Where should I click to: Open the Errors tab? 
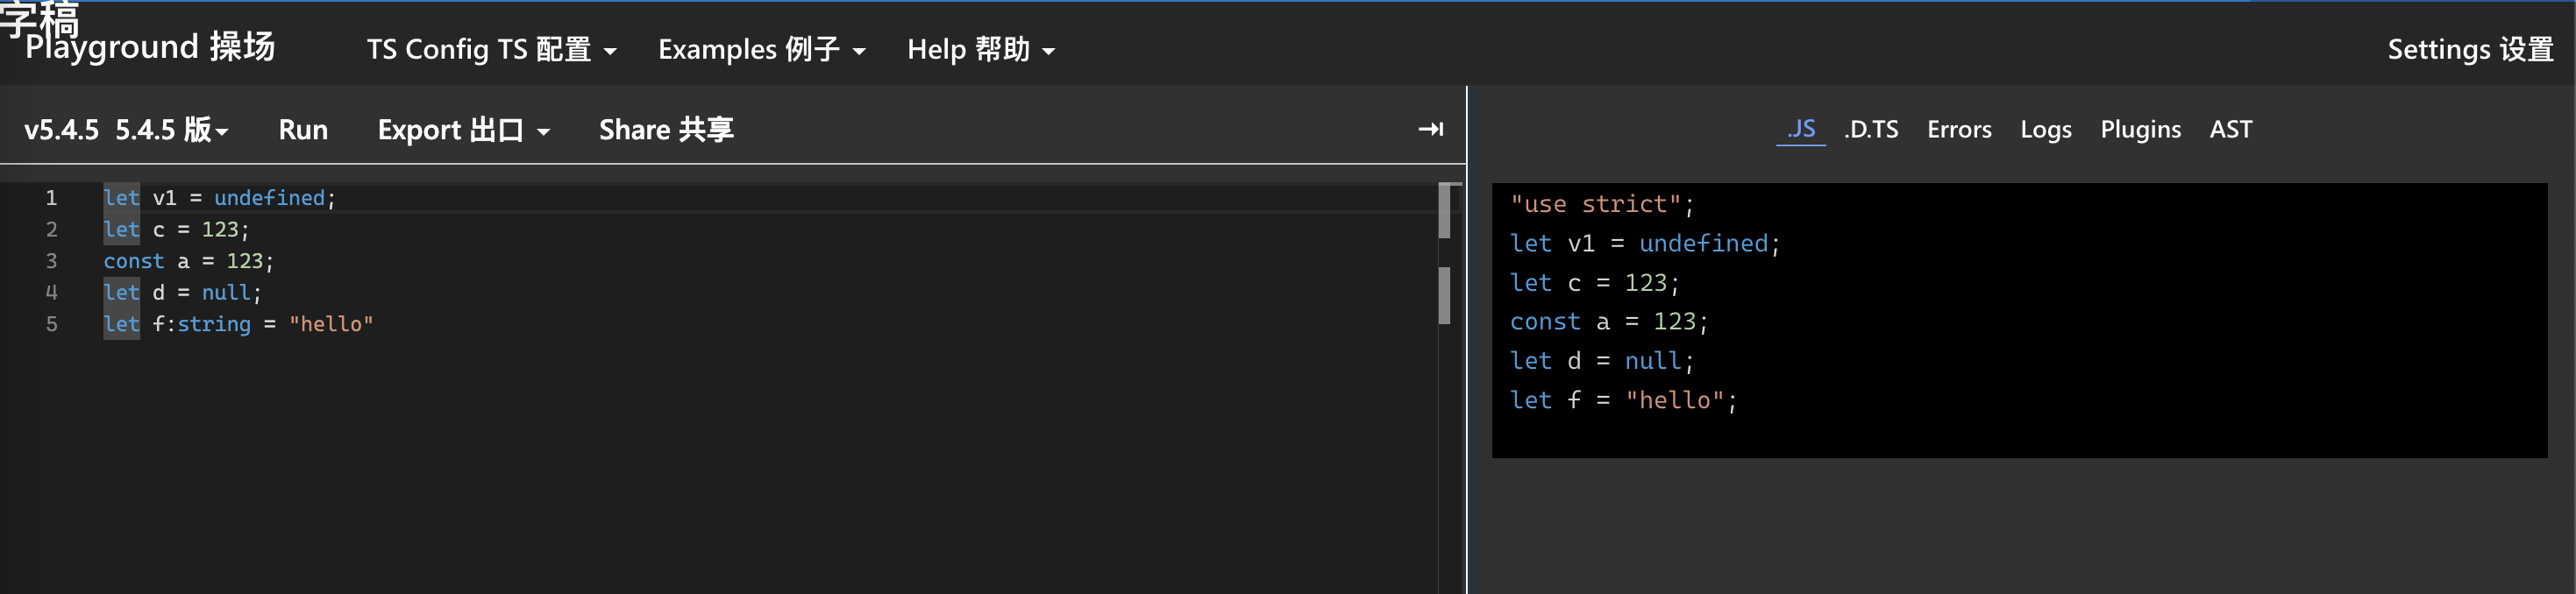tap(1959, 129)
